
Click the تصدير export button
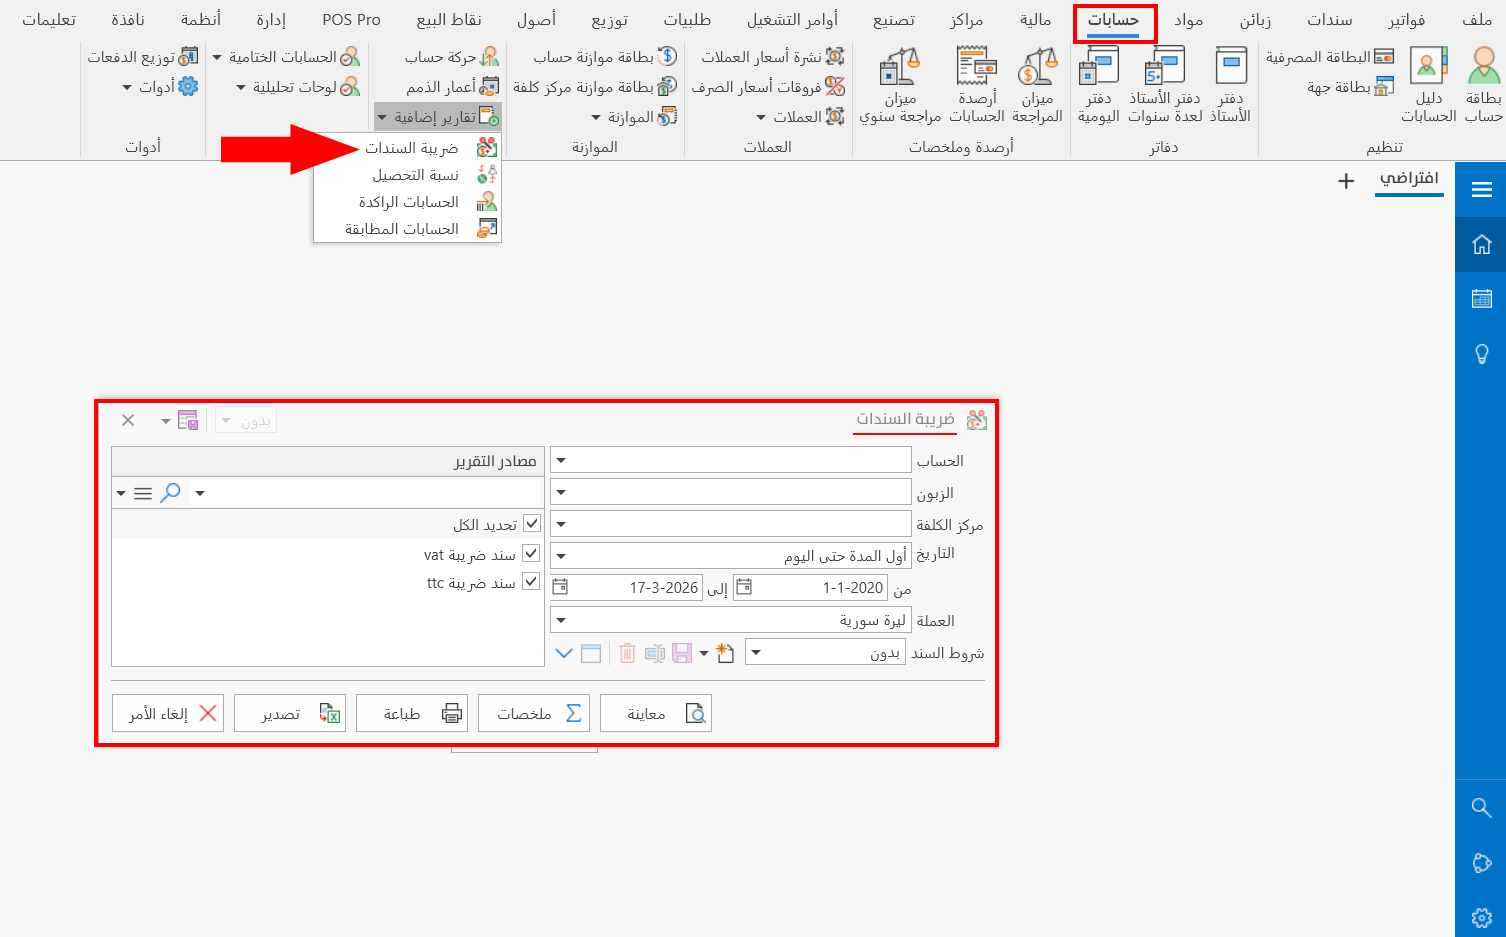[290, 713]
